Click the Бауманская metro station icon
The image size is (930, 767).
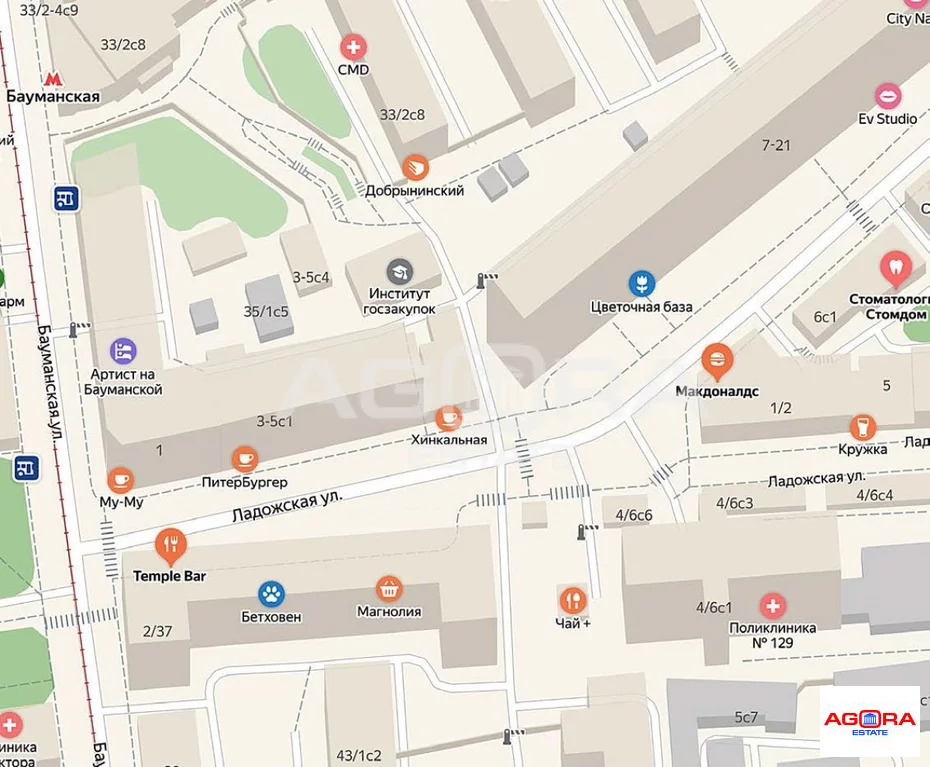53,78
